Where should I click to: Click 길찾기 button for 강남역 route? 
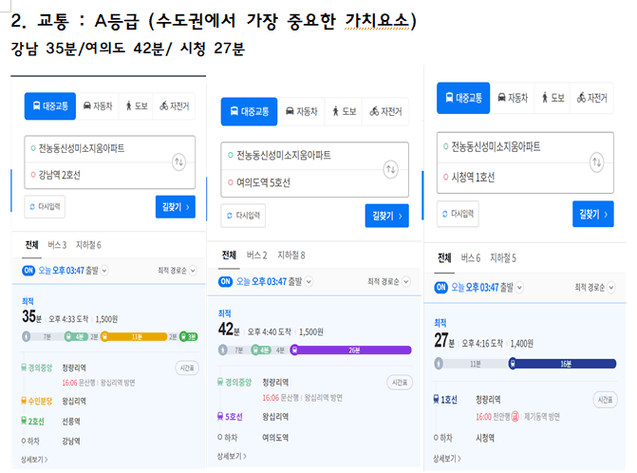click(176, 207)
